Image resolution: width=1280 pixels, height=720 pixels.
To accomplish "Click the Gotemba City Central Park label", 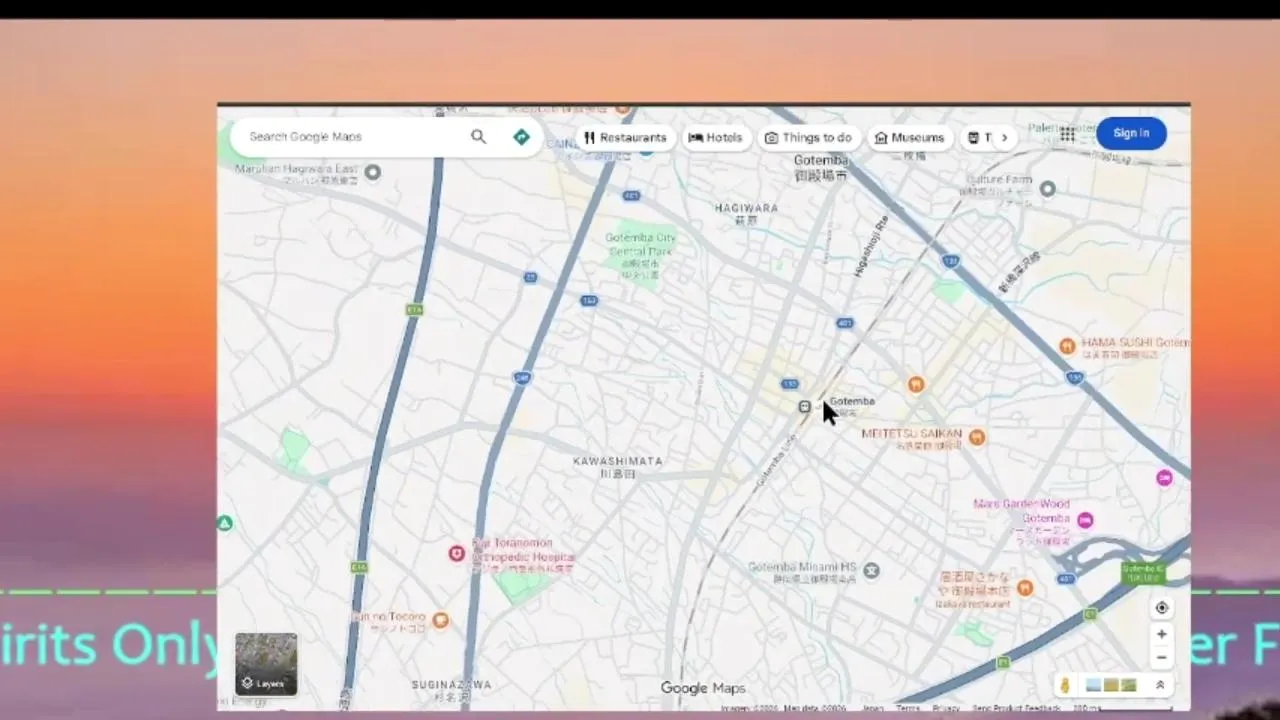I will point(641,255).
